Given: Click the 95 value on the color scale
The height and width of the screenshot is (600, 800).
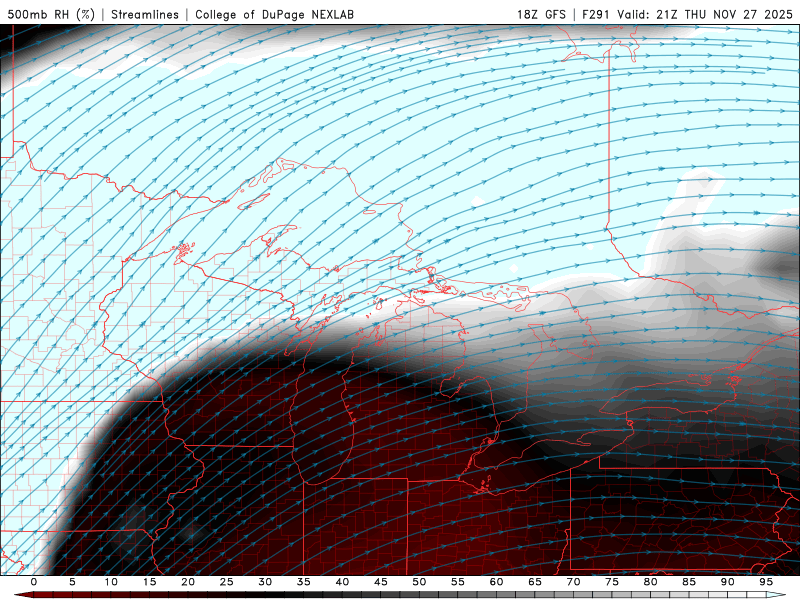Looking at the screenshot, I should tap(766, 582).
